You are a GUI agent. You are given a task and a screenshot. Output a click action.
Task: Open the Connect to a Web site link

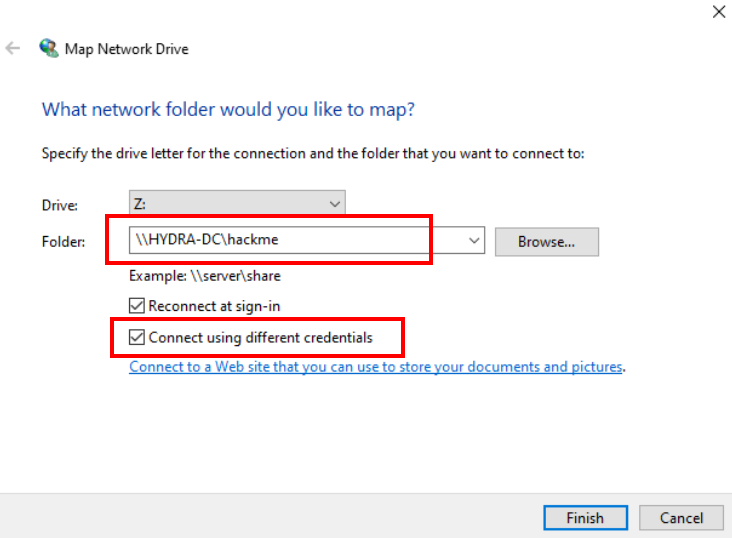376,367
